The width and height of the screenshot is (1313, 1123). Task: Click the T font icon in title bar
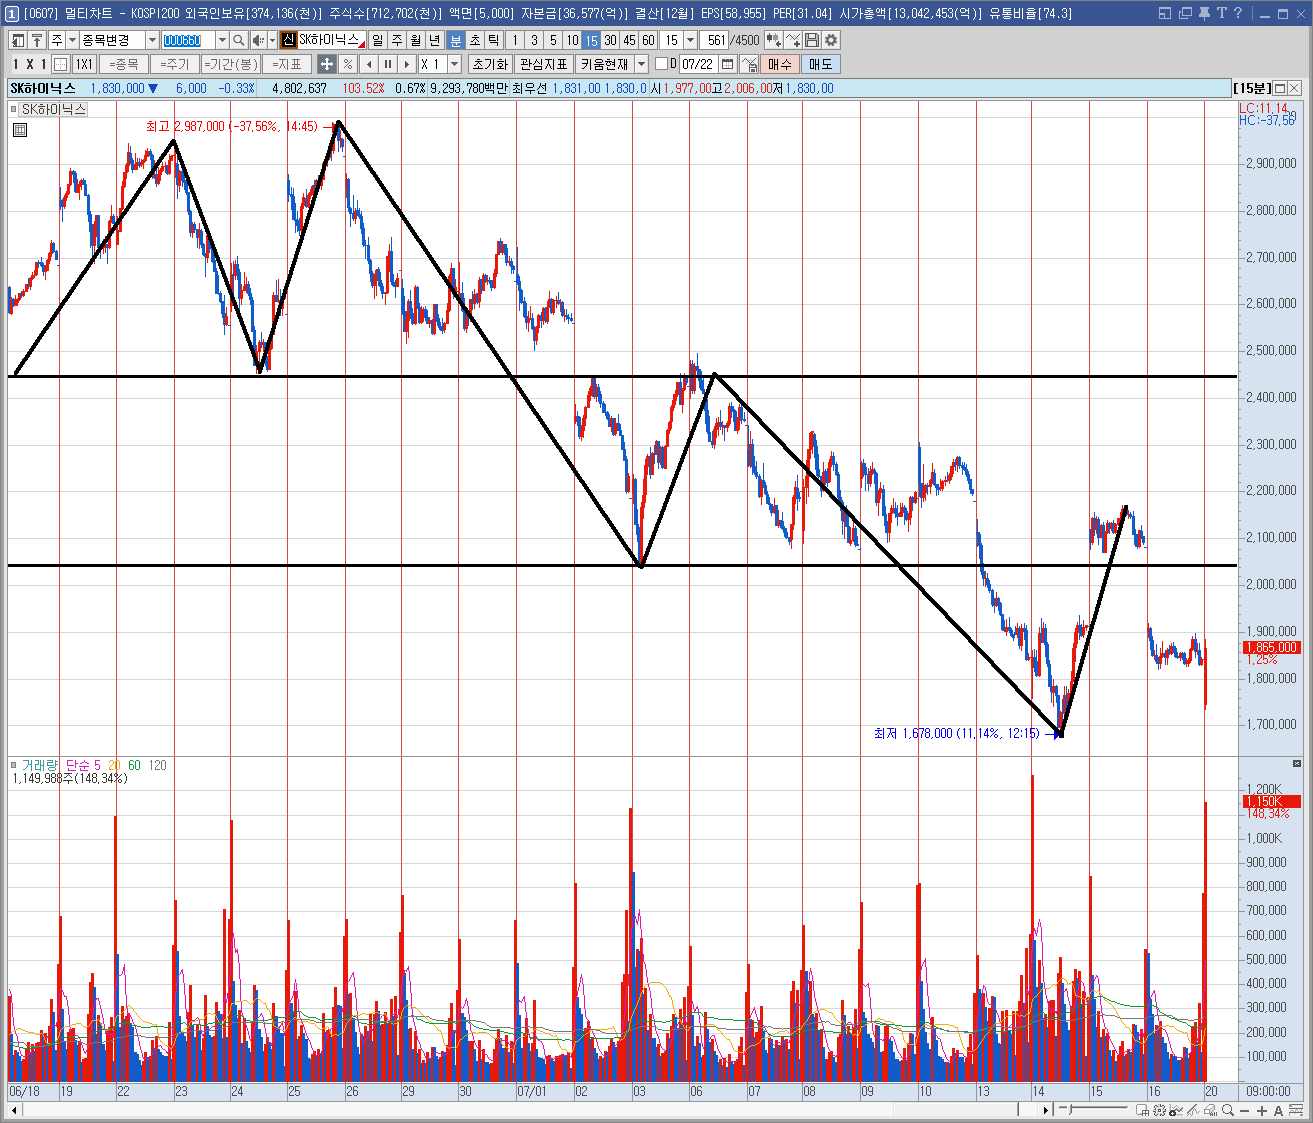pyautogui.click(x=1221, y=13)
